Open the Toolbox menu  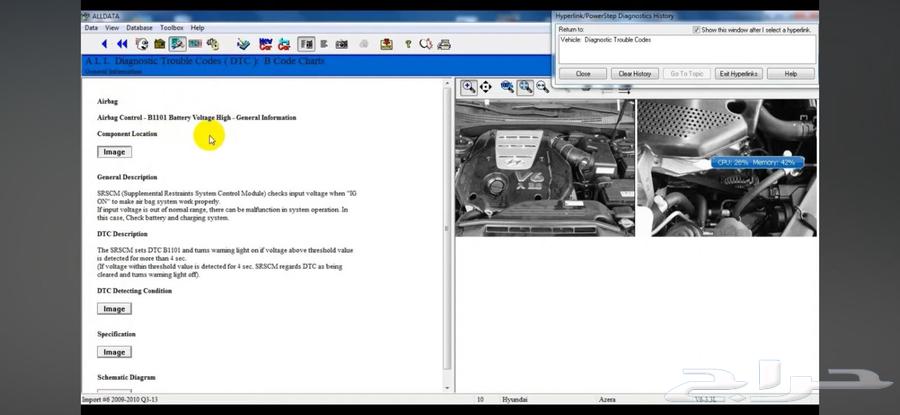click(x=172, y=28)
